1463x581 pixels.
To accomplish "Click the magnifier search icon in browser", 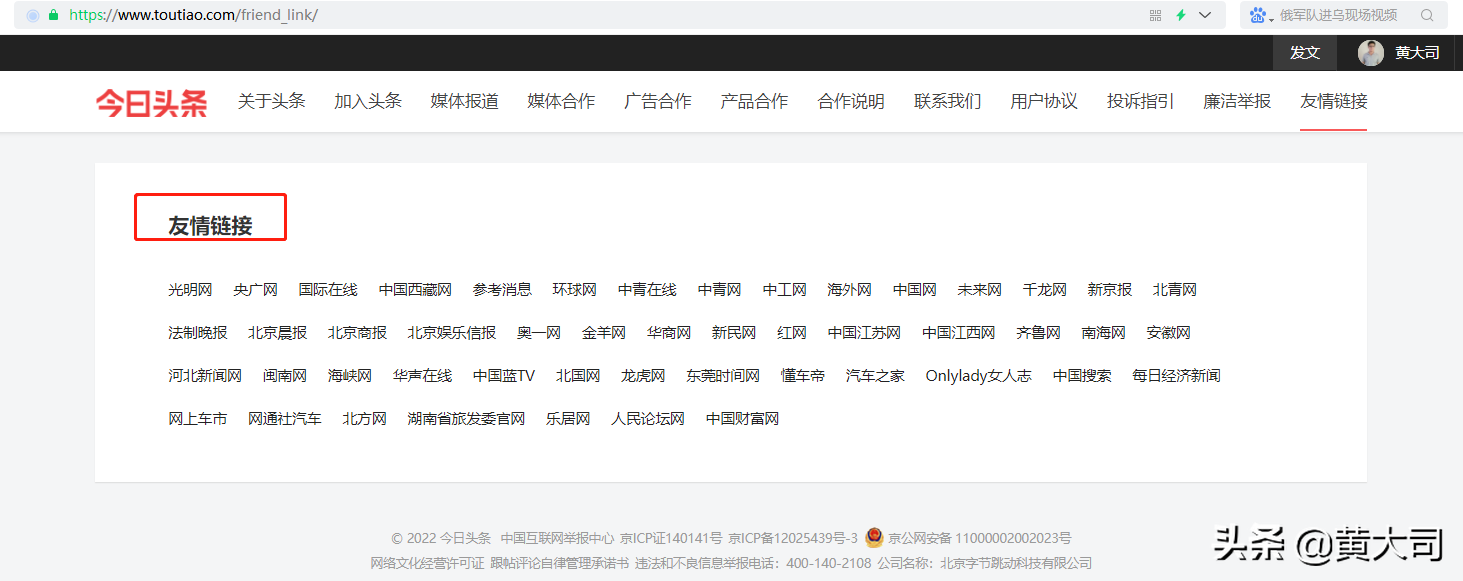I will click(x=1427, y=15).
